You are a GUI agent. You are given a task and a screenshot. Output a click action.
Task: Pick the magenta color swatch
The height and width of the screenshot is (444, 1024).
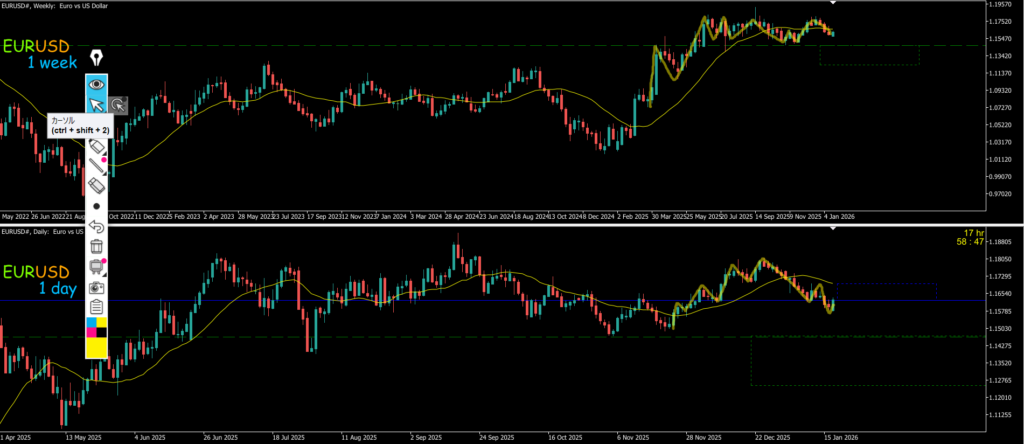point(92,332)
